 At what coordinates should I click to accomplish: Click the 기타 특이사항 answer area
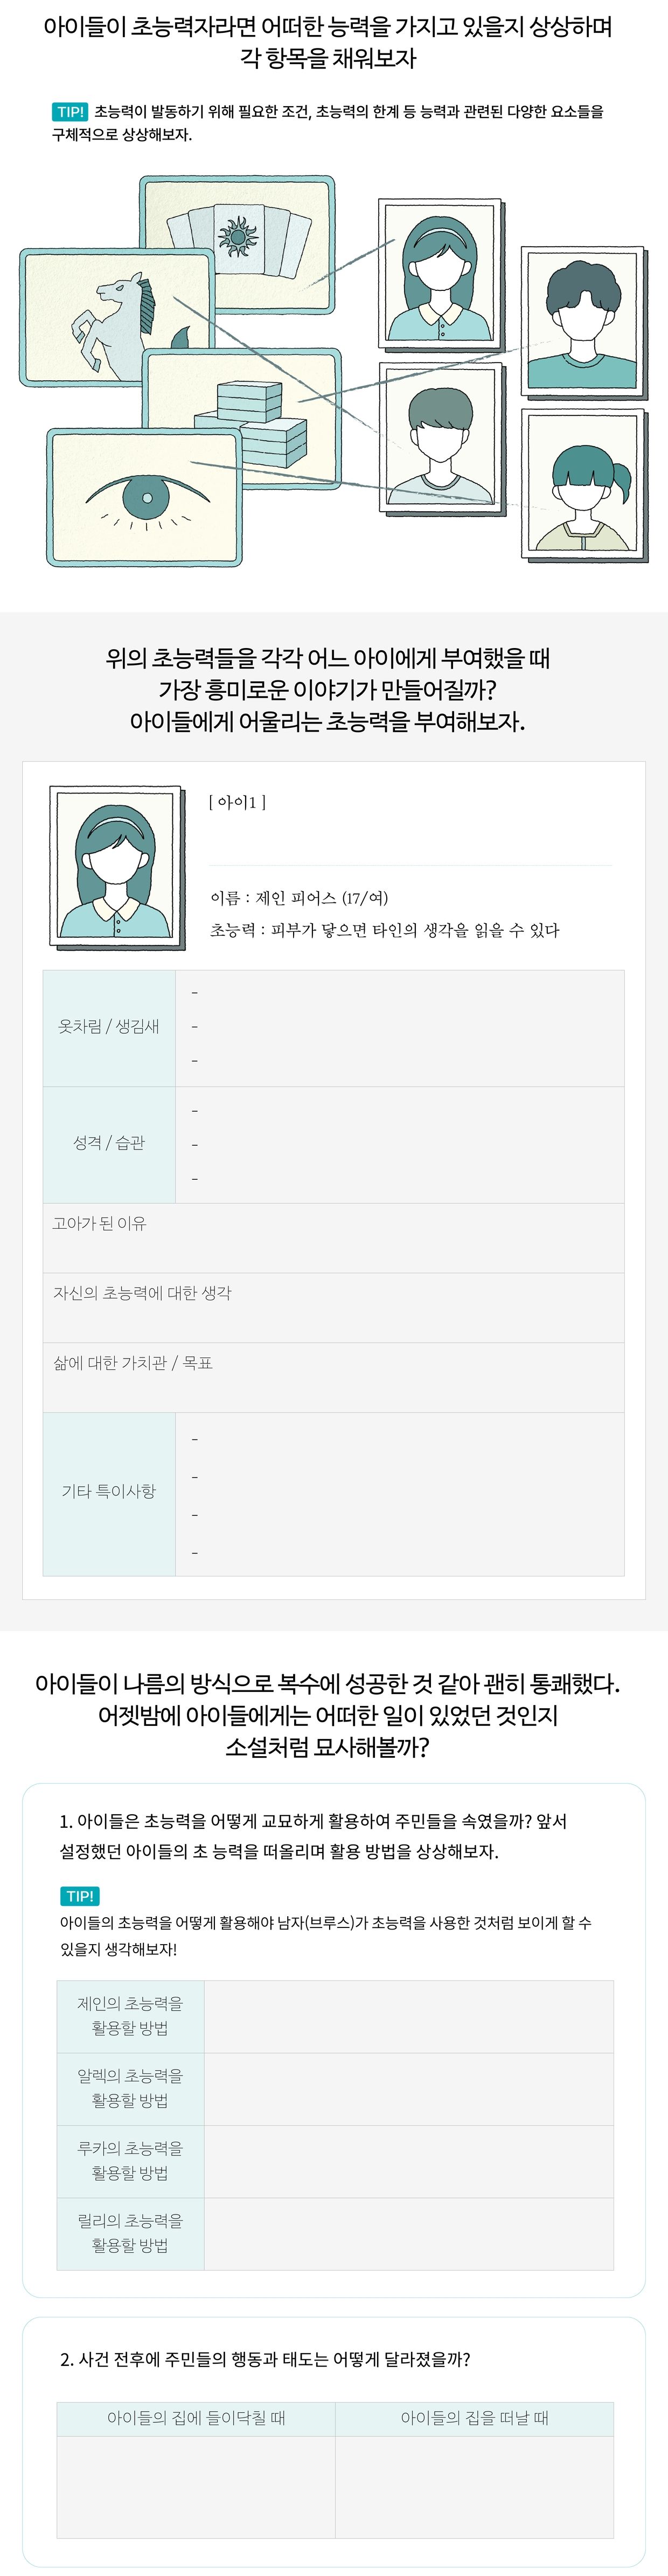399,1494
